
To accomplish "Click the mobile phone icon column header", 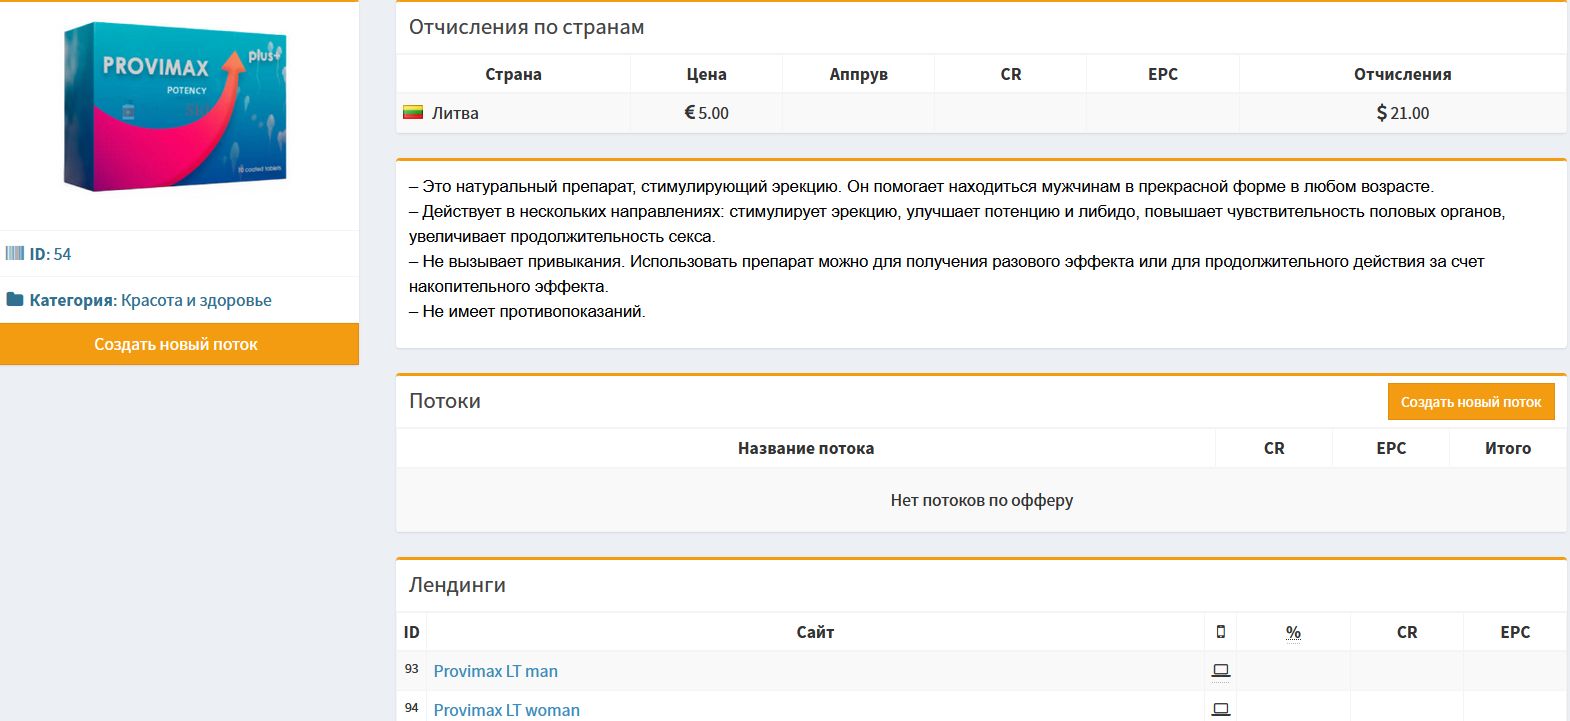I will (1221, 632).
